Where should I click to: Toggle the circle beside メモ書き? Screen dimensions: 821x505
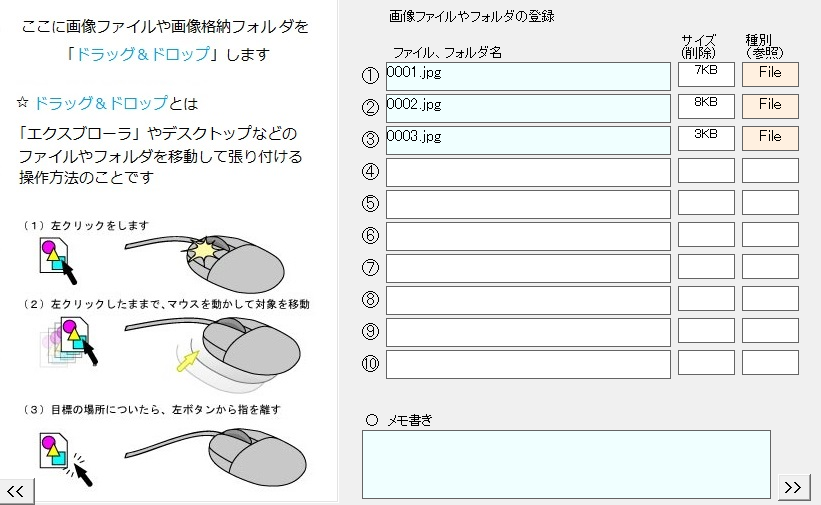372,420
